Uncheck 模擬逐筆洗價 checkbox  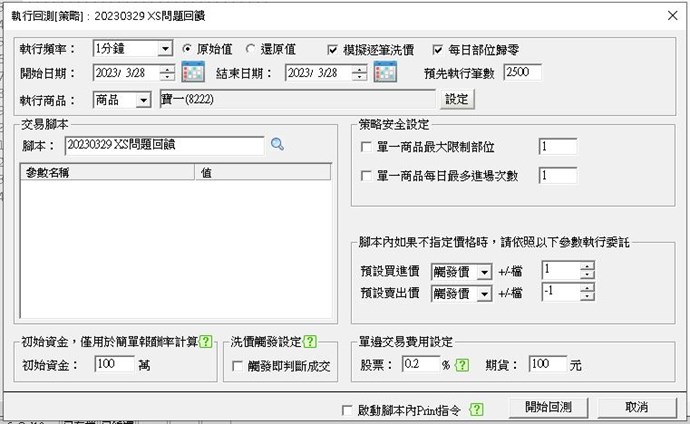pos(333,50)
